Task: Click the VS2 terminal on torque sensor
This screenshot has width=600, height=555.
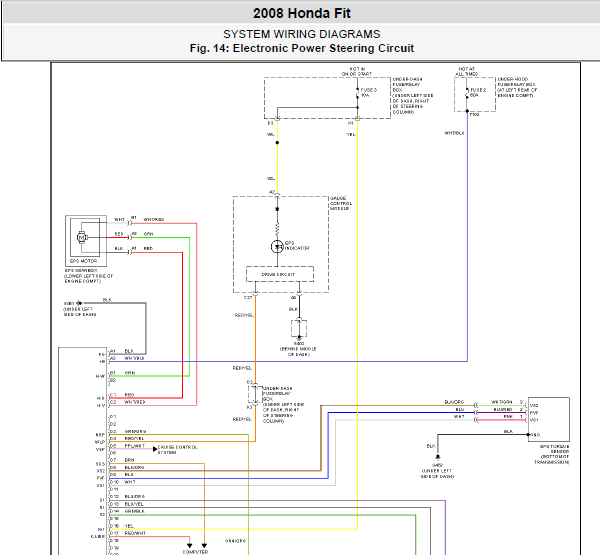Action: (x=534, y=405)
